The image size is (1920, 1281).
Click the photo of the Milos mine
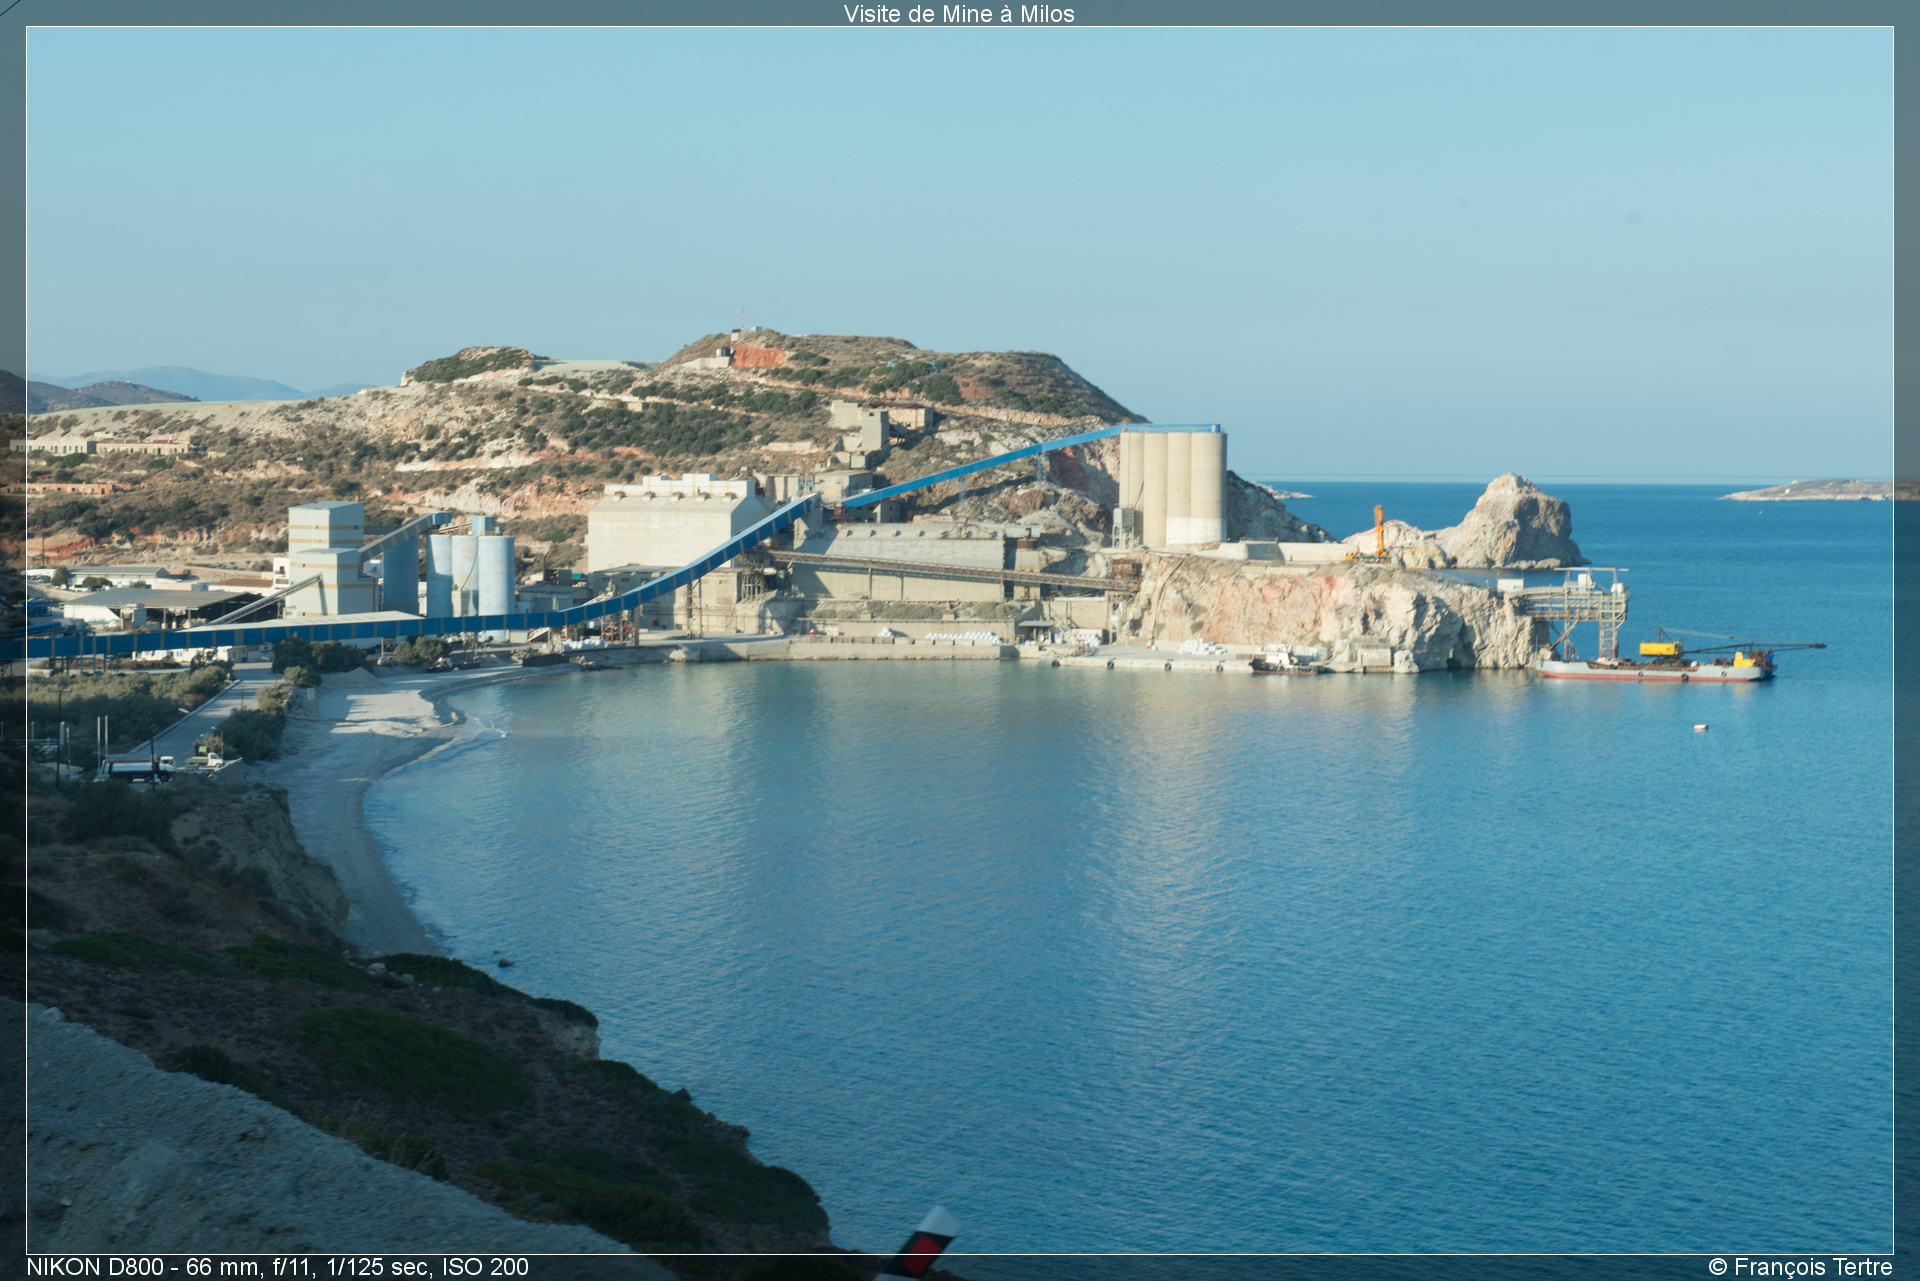(x=960, y=640)
